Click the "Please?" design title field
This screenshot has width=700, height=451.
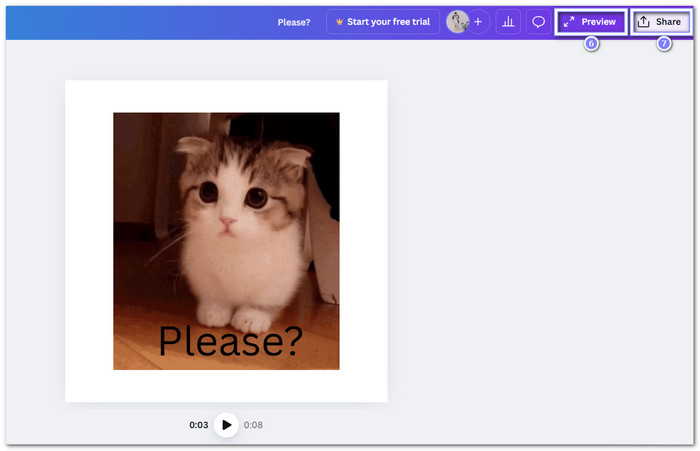pos(294,22)
